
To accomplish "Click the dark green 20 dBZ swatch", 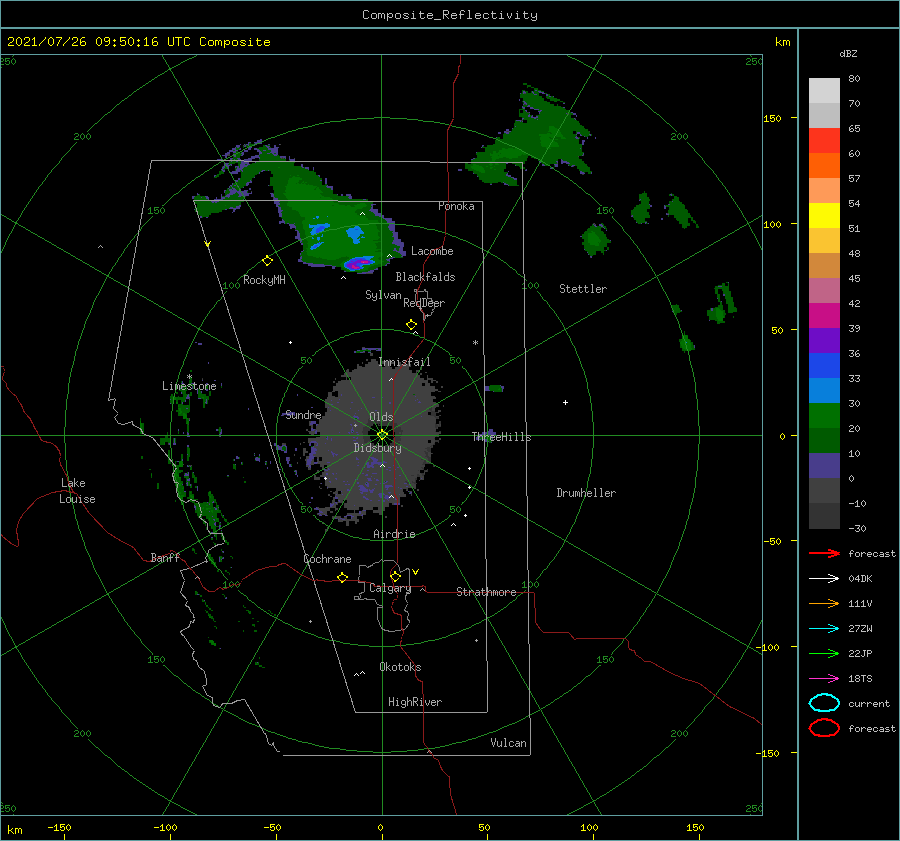I will 824,440.
